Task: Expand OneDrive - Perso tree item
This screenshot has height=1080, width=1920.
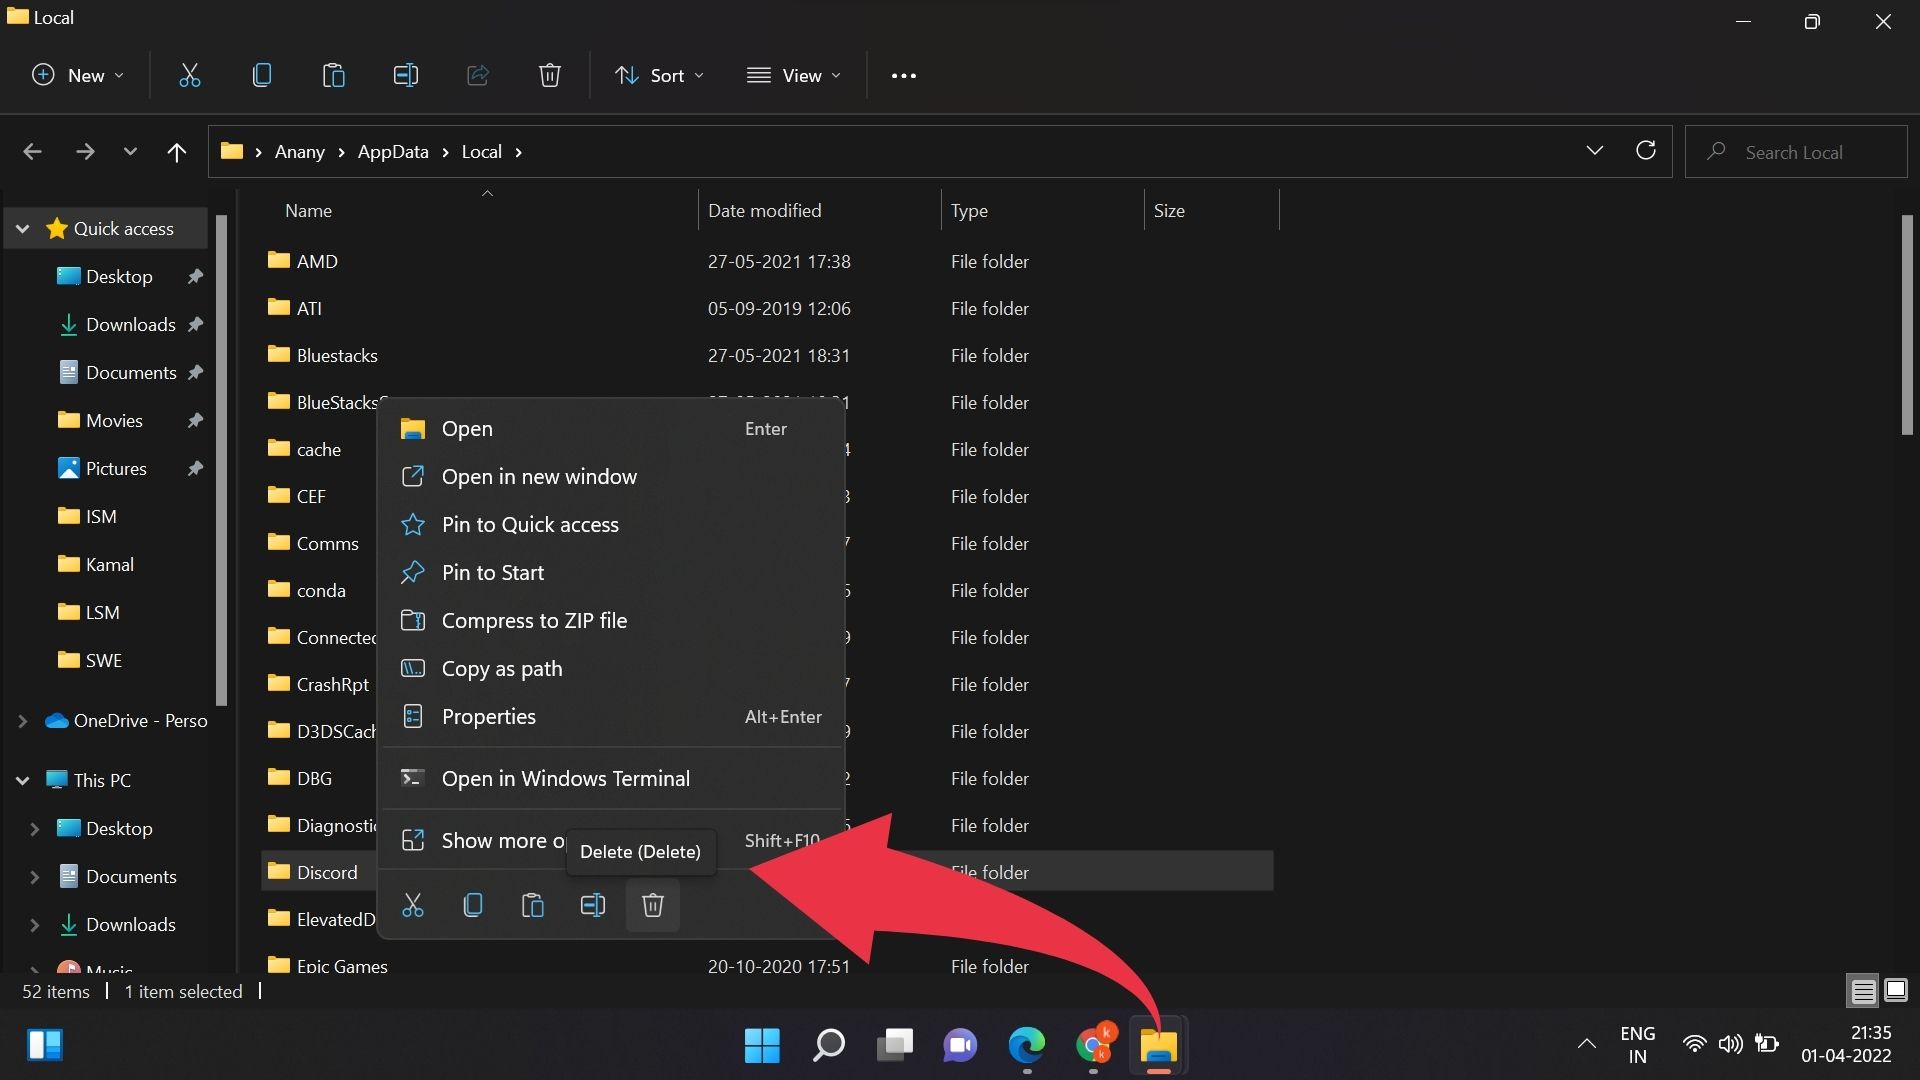Action: (20, 720)
